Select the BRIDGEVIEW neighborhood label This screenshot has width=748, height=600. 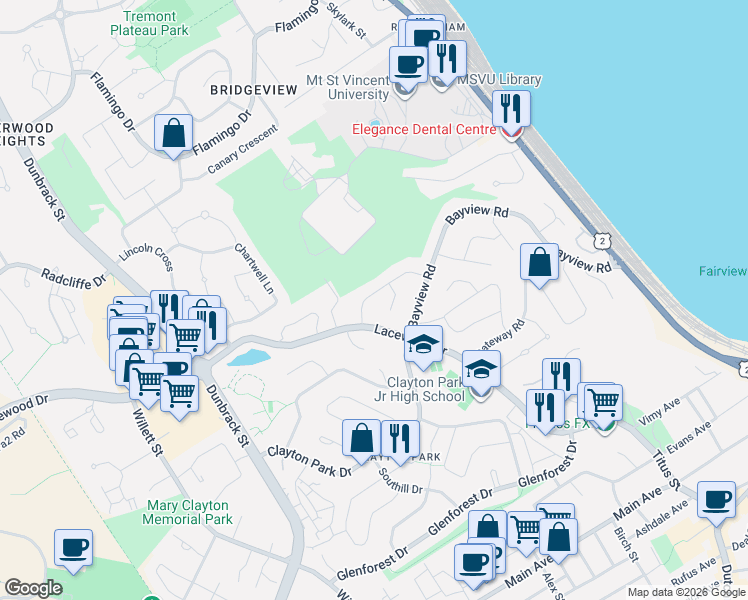click(254, 90)
